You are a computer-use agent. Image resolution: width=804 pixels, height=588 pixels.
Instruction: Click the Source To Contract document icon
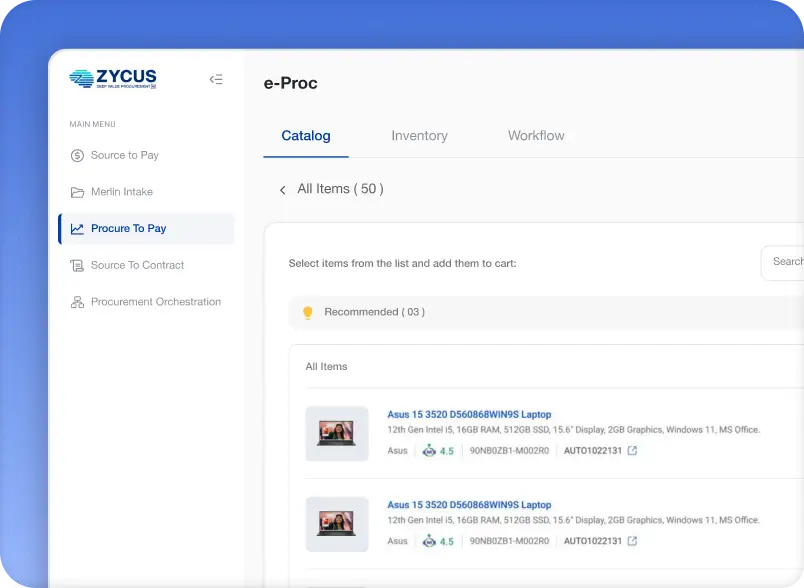[77, 265]
